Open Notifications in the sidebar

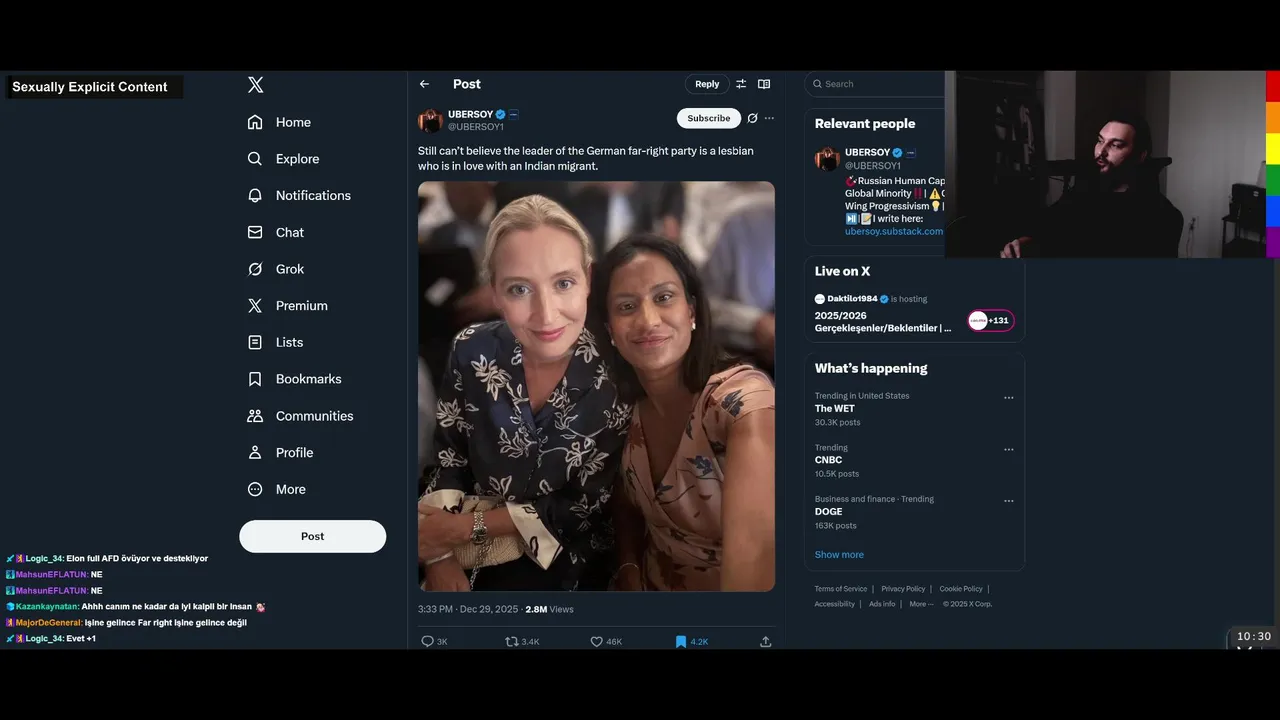click(x=299, y=196)
